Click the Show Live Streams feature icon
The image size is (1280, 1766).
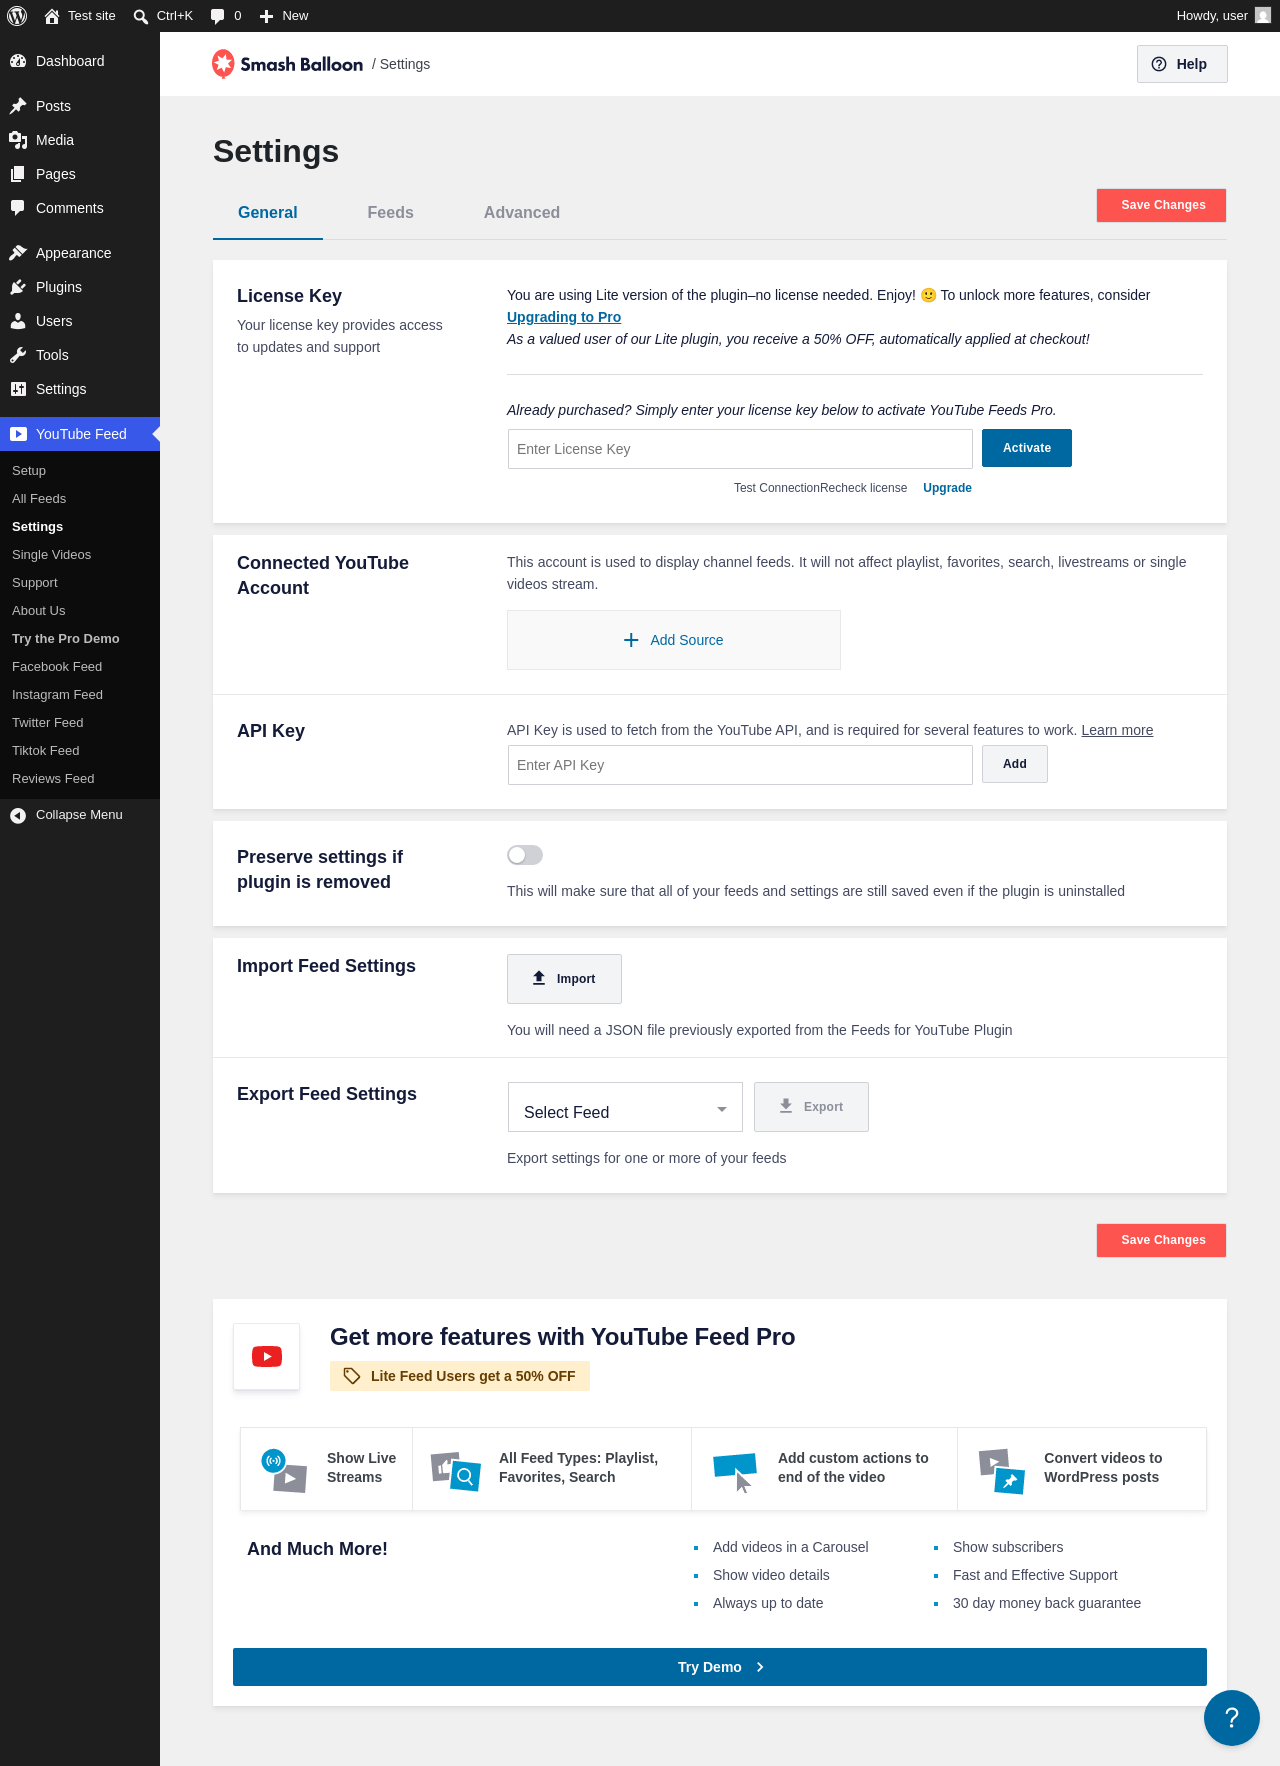tap(284, 1470)
